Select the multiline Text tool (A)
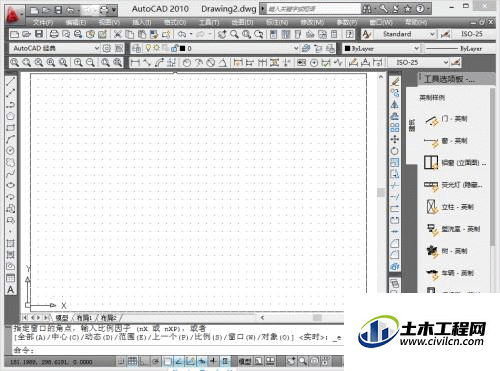 11,290
